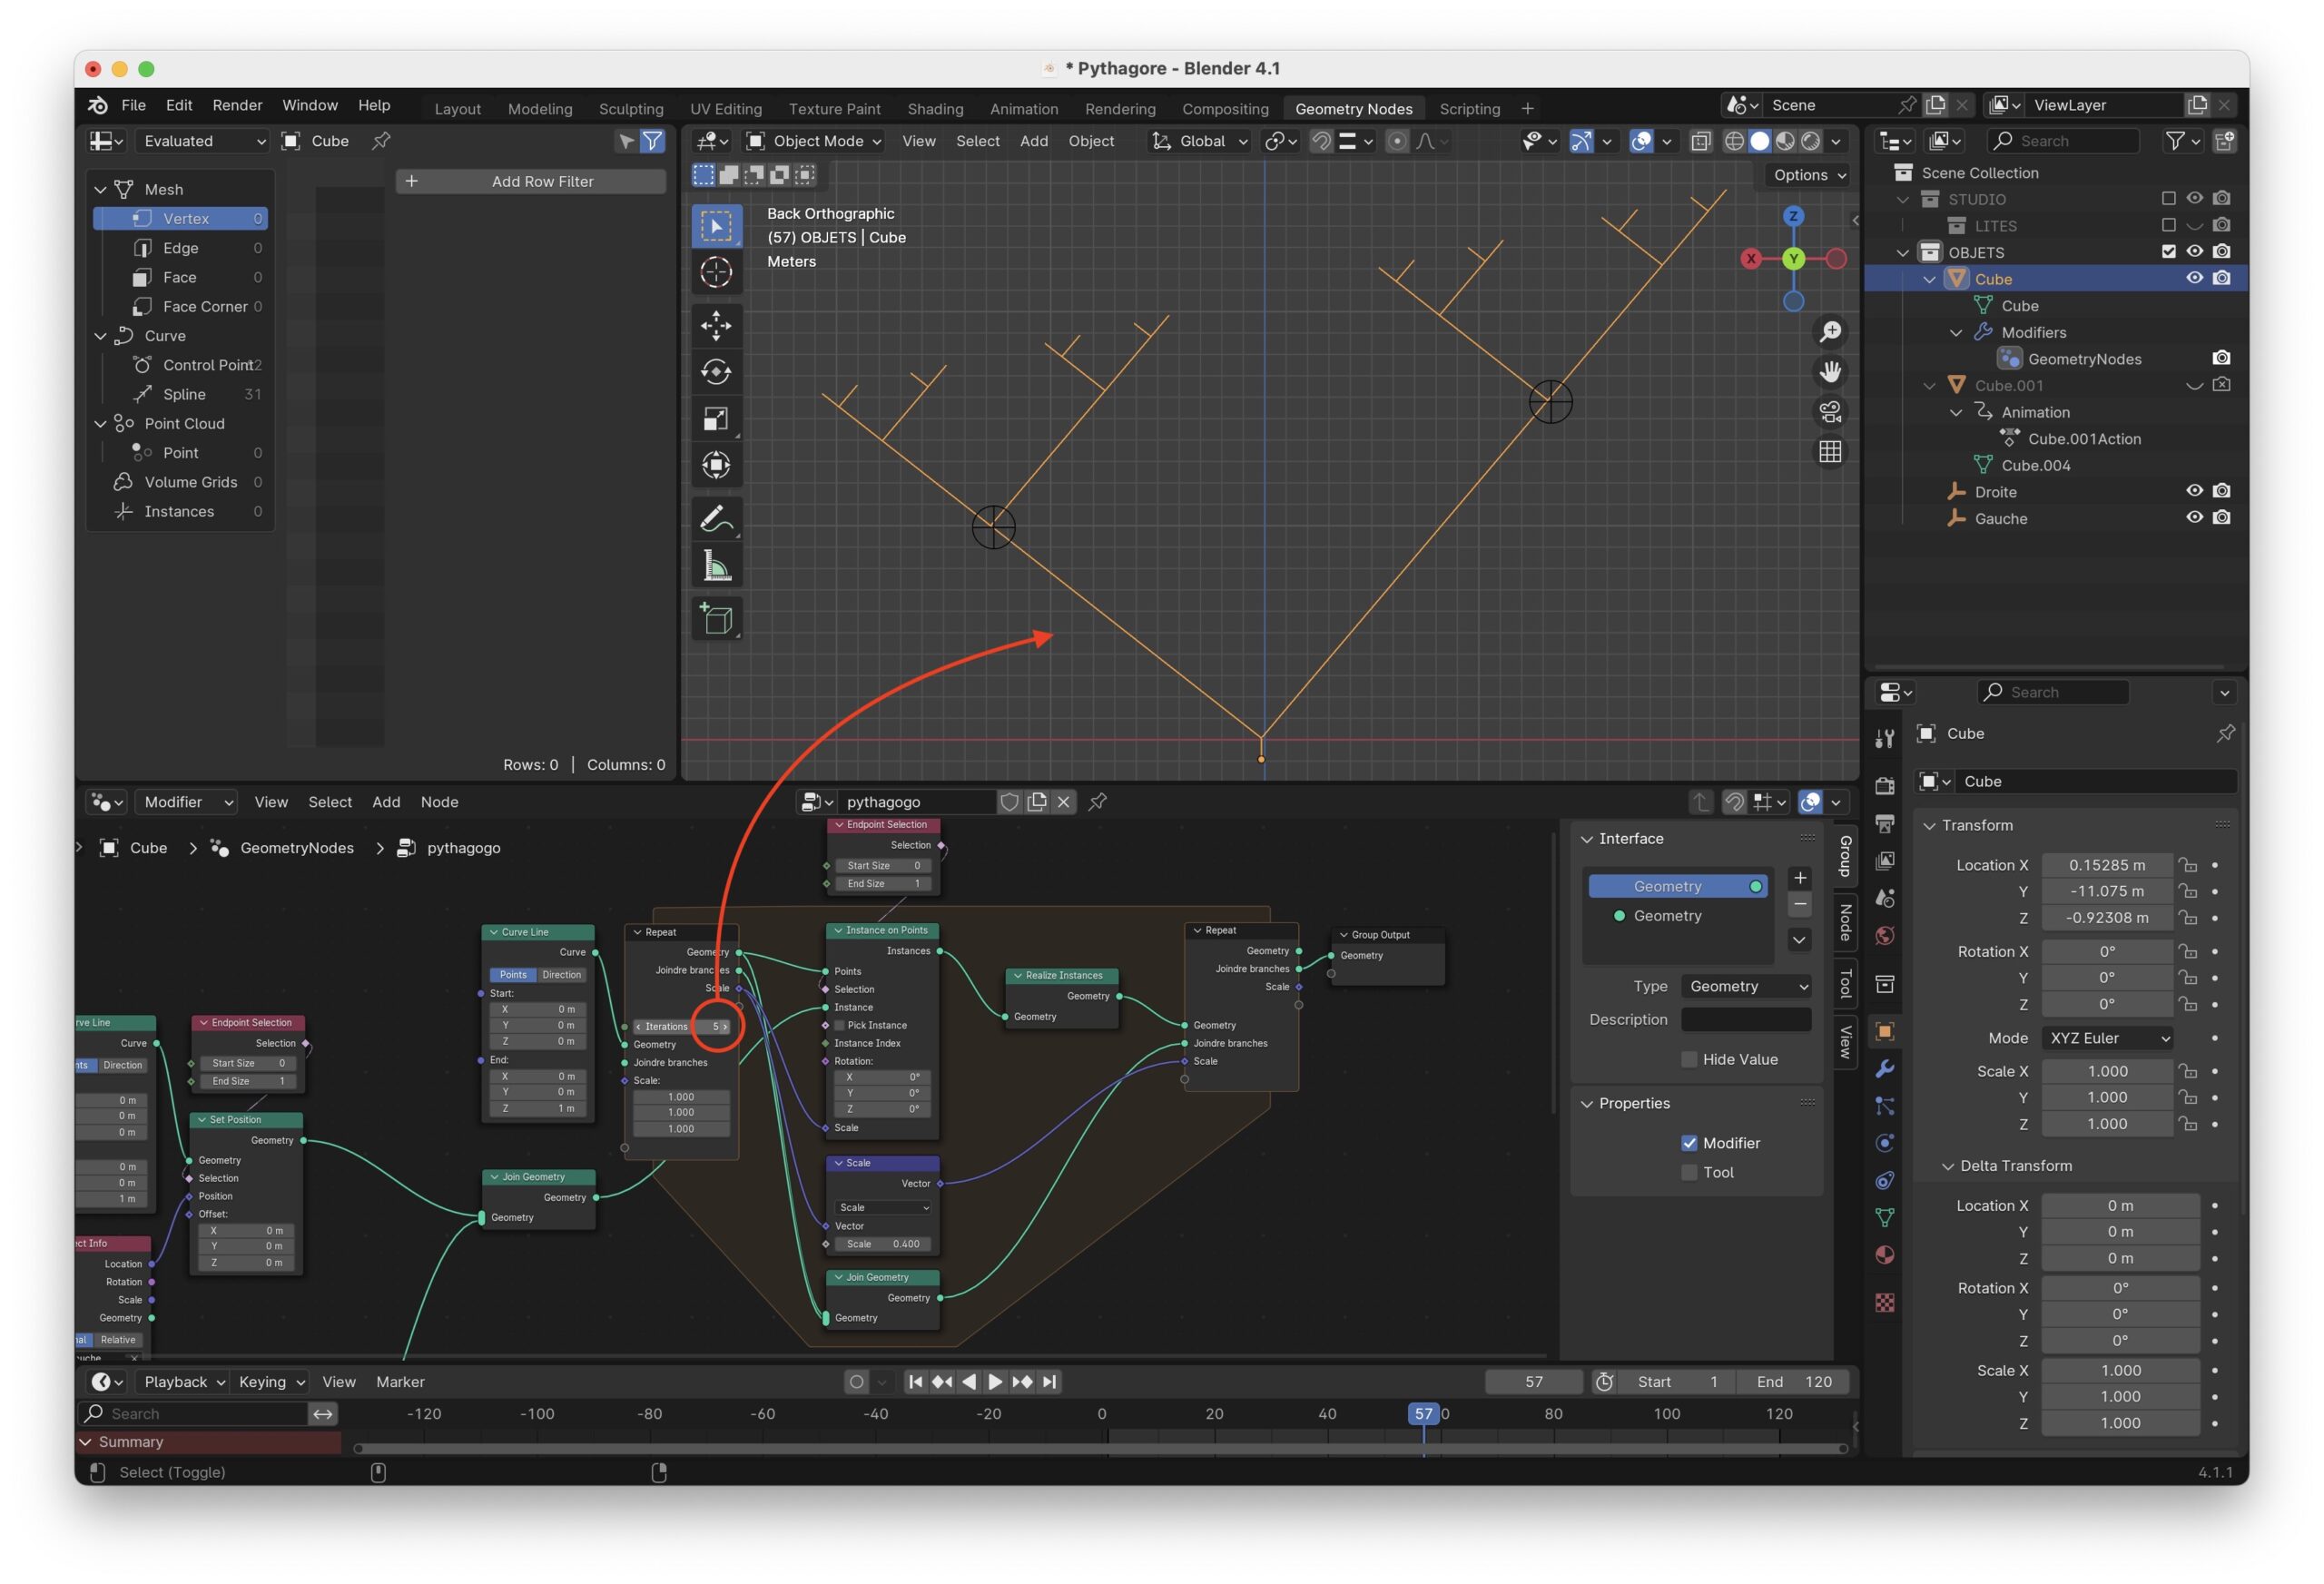The width and height of the screenshot is (2324, 1584).
Task: Open the Window menu
Action: 310,105
